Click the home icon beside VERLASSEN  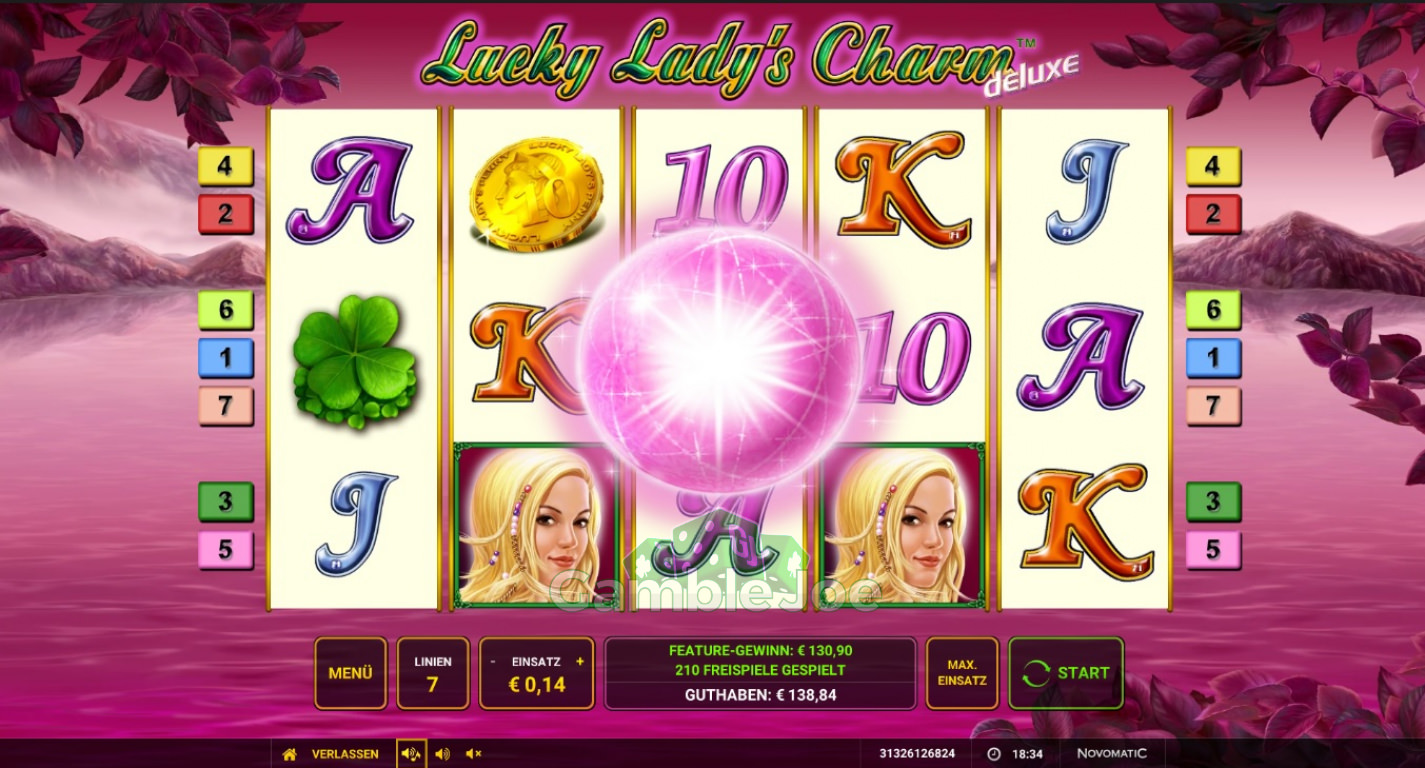pos(289,754)
